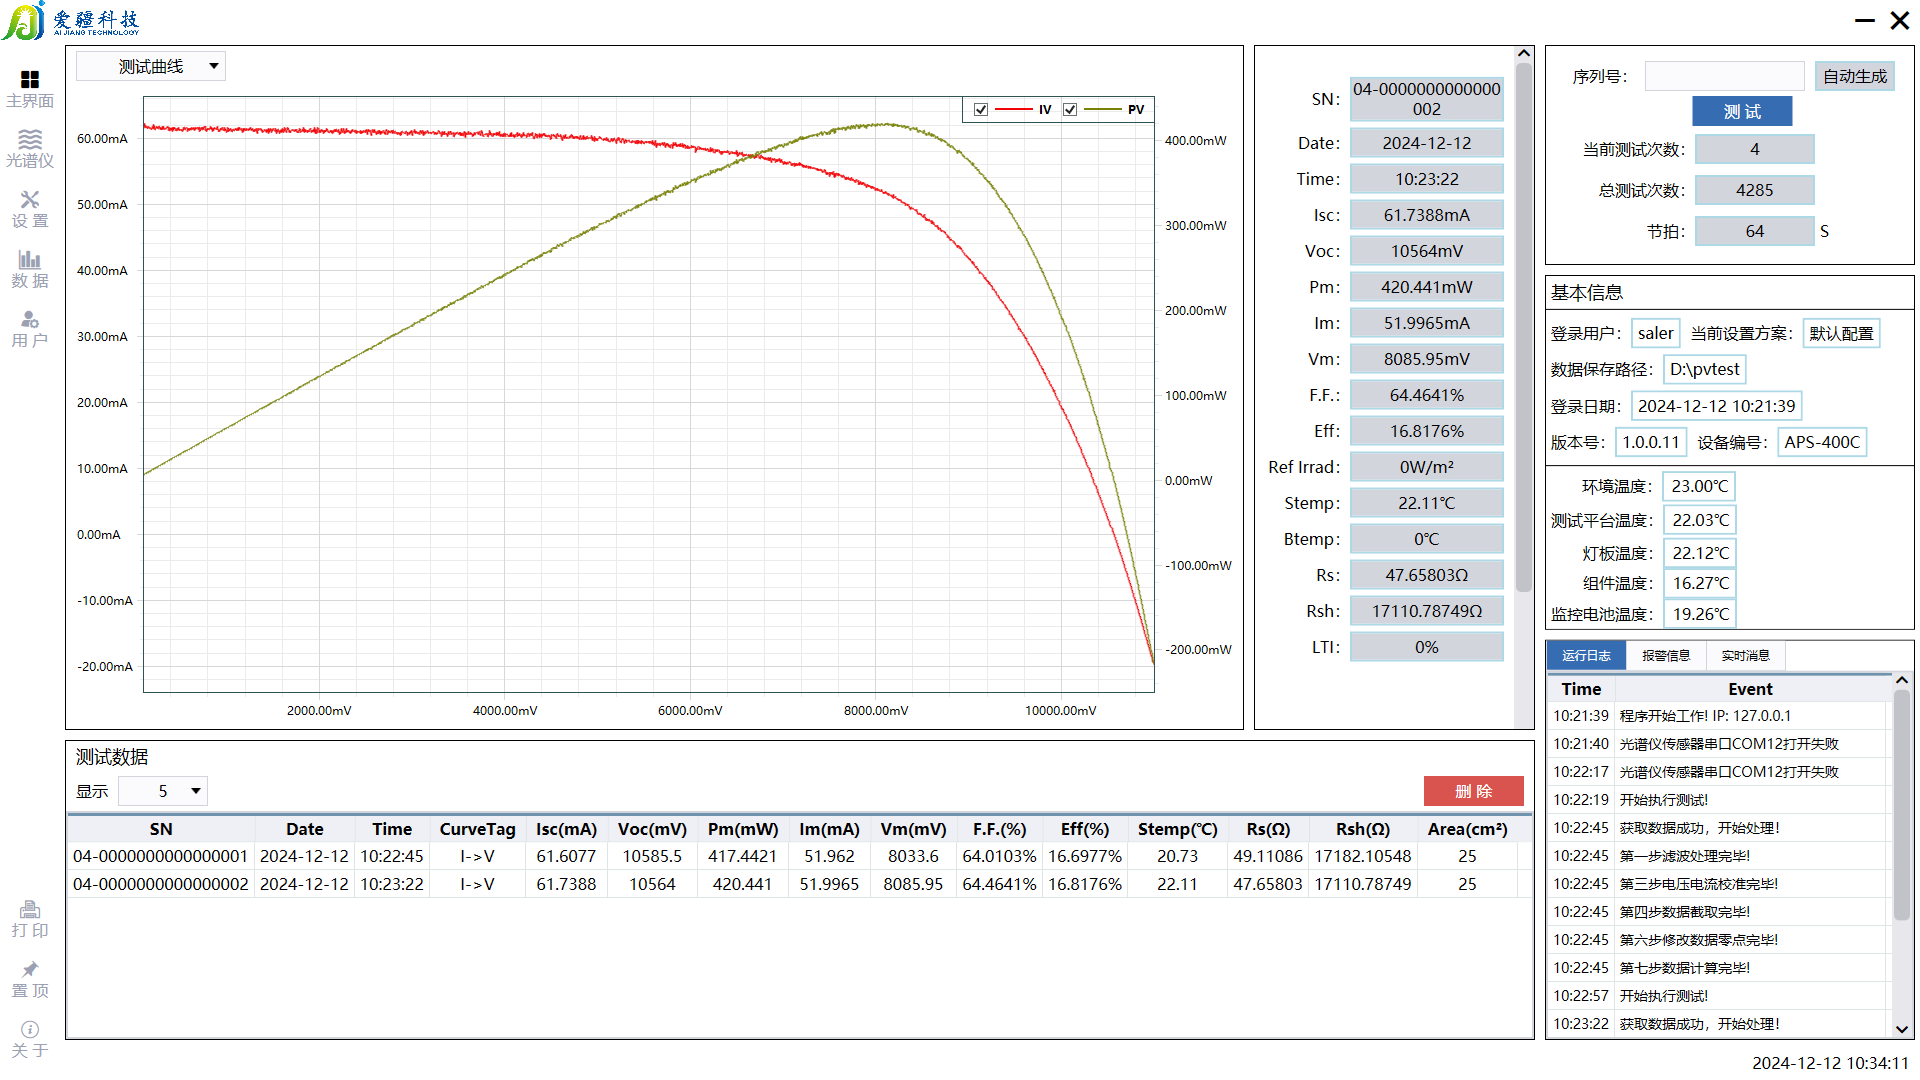
Task: Open the 光谱仪 spectrometer icon
Action: [x=30, y=140]
